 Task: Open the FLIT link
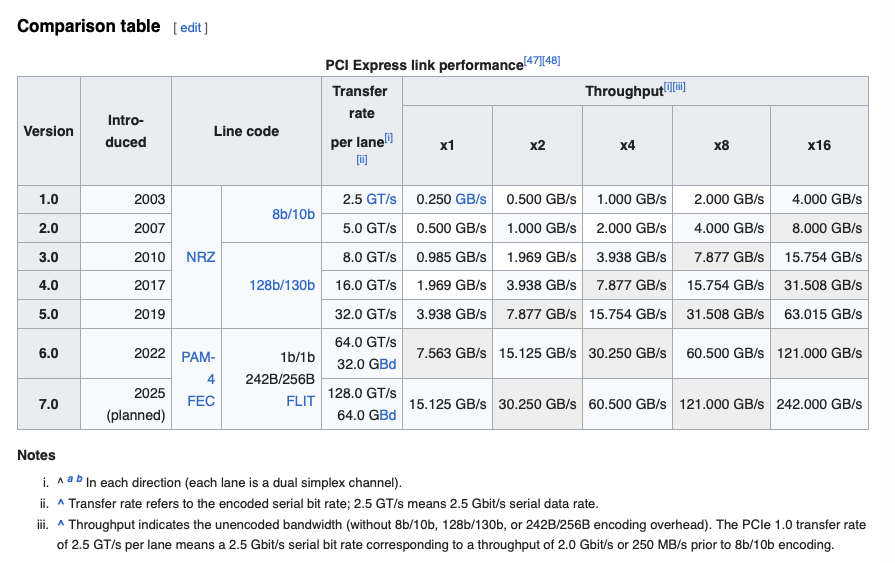coord(300,401)
